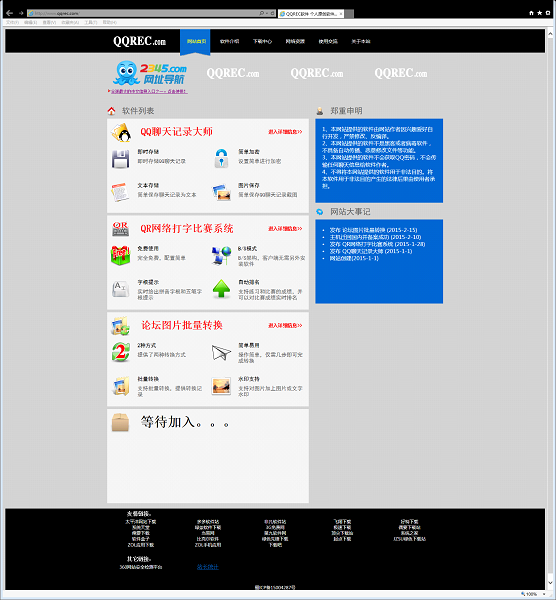The image size is (556, 600).
Task: Open the browser tools gear icon
Action: 548,13
